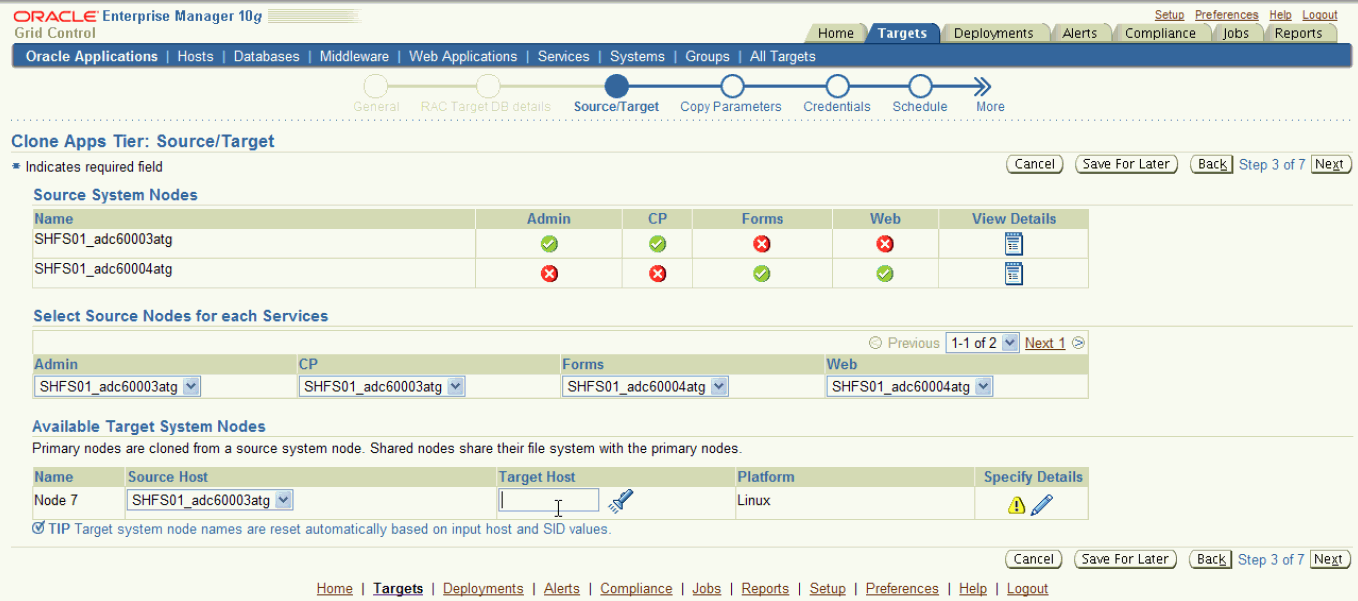The image size is (1358, 601).
Task: Click the footer Deployments link
Action: [x=483, y=589]
